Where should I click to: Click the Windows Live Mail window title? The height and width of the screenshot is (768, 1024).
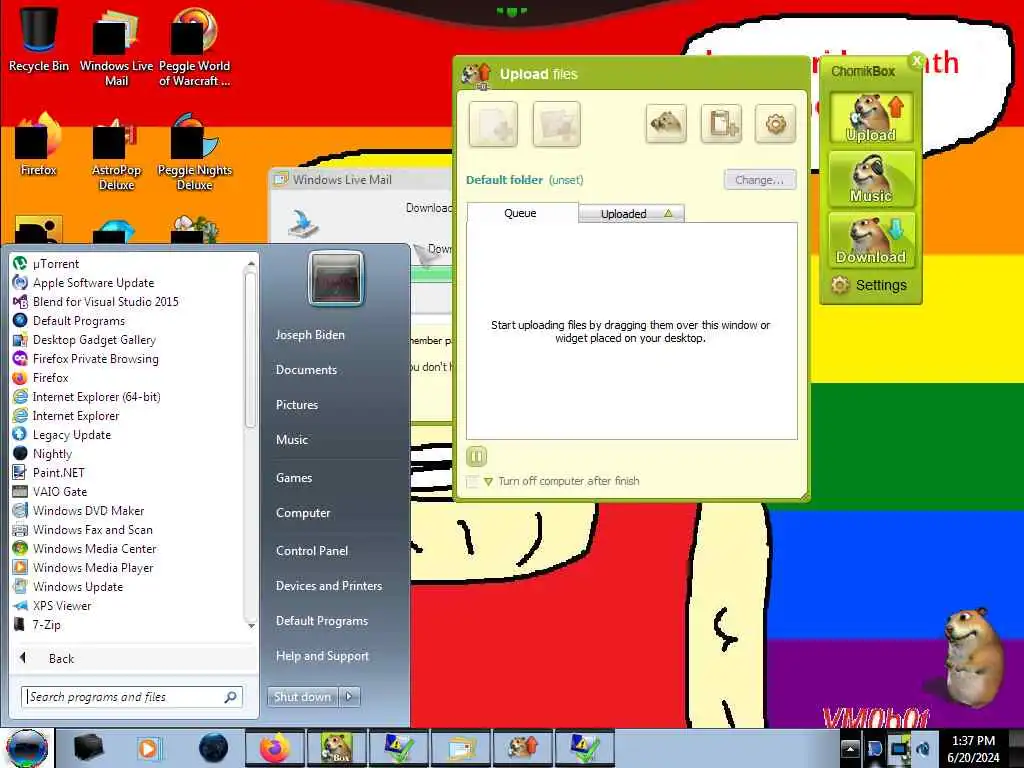[x=342, y=180]
